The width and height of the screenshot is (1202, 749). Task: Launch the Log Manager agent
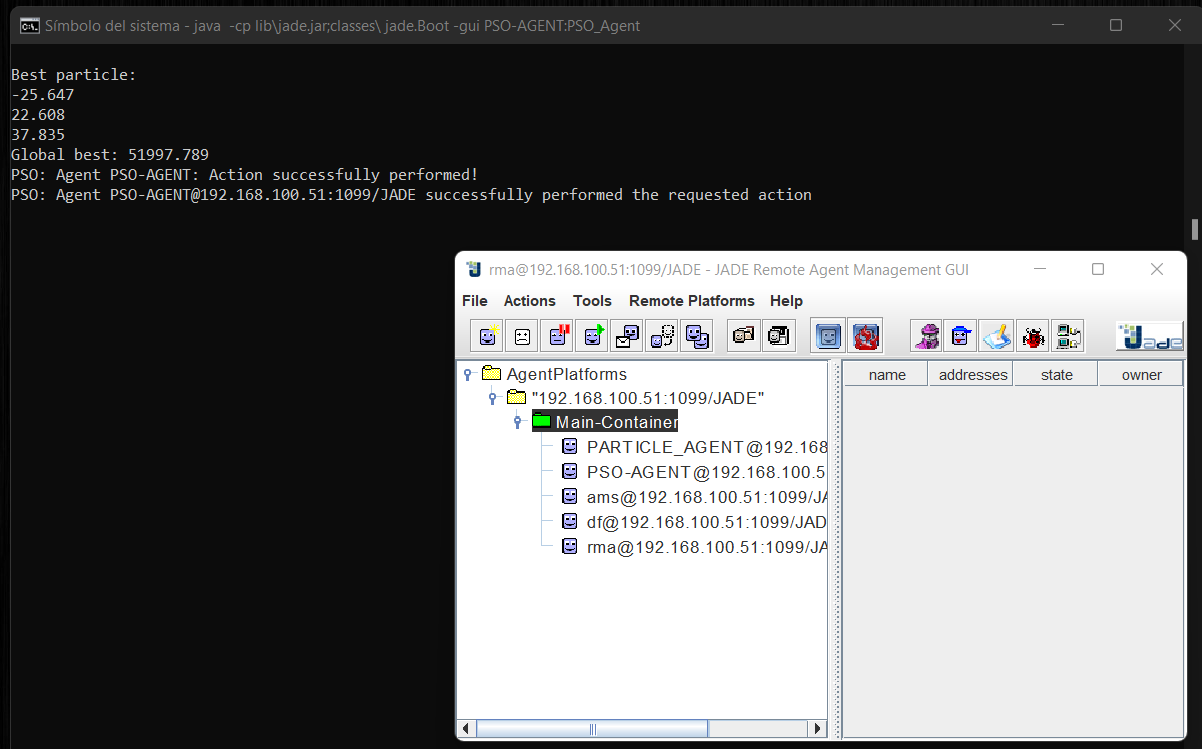click(996, 335)
